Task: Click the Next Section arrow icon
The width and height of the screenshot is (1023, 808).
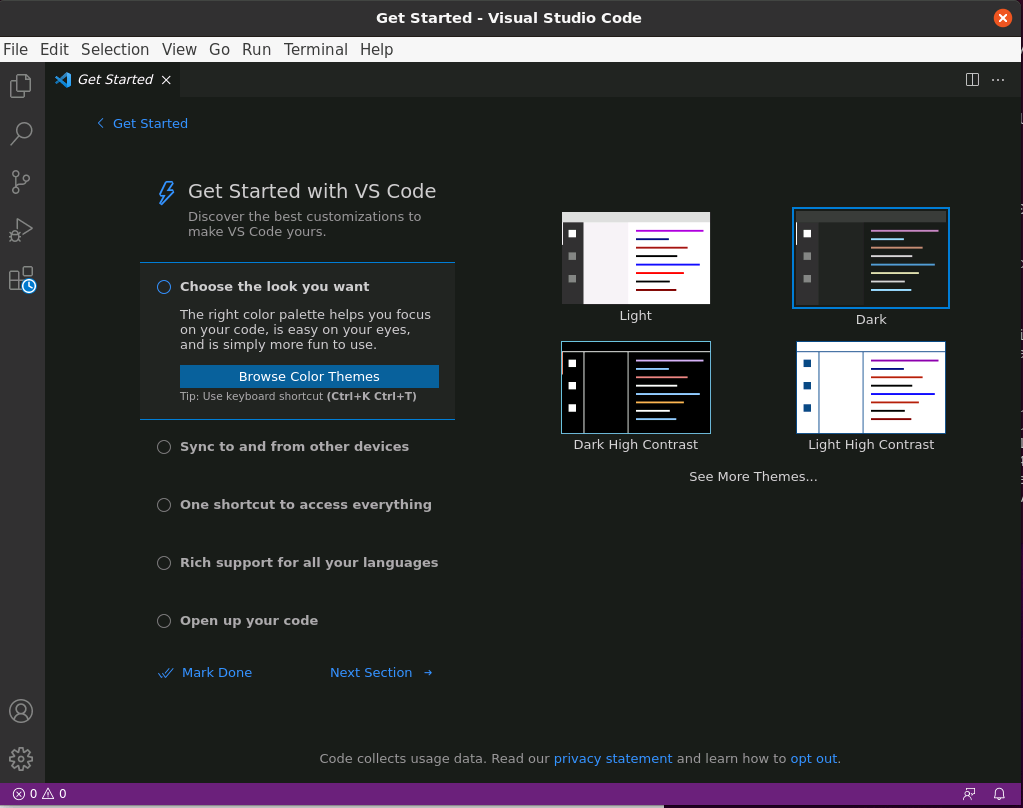Action: [428, 673]
